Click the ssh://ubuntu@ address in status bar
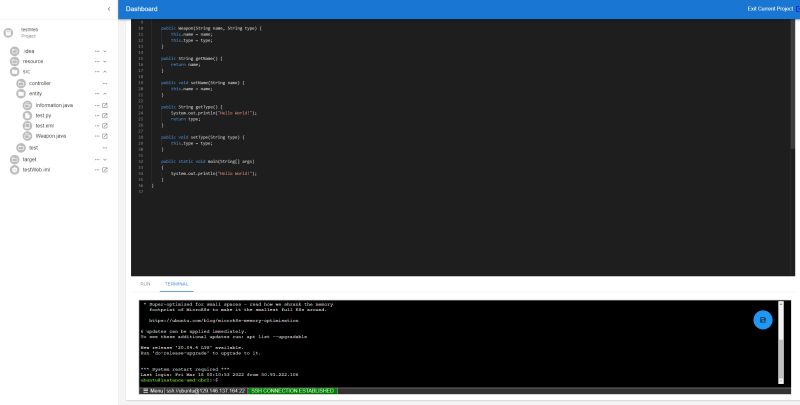800x405 pixels. point(206,391)
